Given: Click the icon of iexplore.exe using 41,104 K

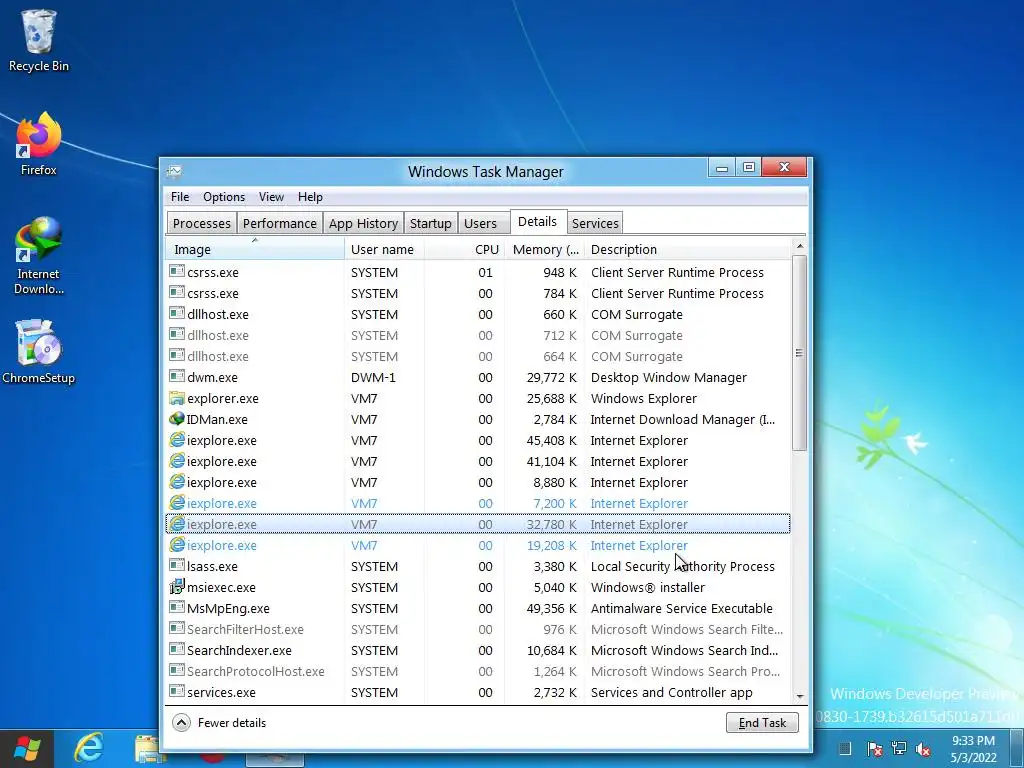Looking at the screenshot, I should pyautogui.click(x=176, y=460).
